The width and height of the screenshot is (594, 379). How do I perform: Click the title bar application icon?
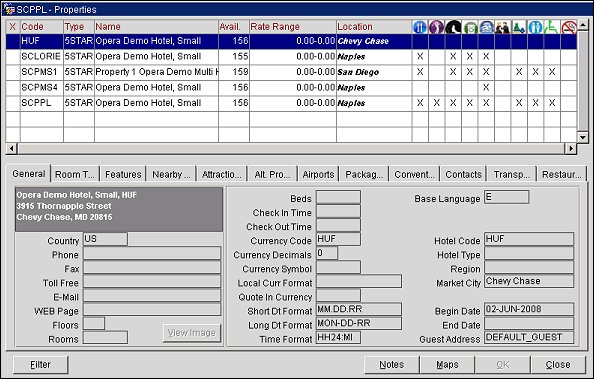(x=8, y=9)
